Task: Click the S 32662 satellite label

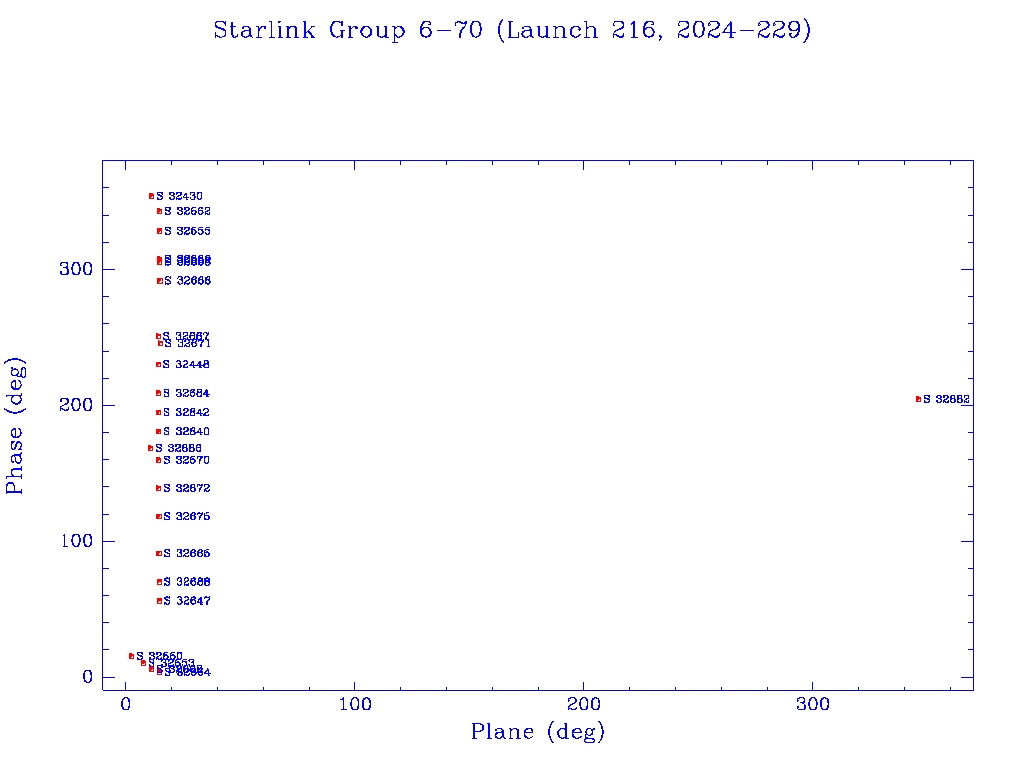Action: [x=187, y=211]
